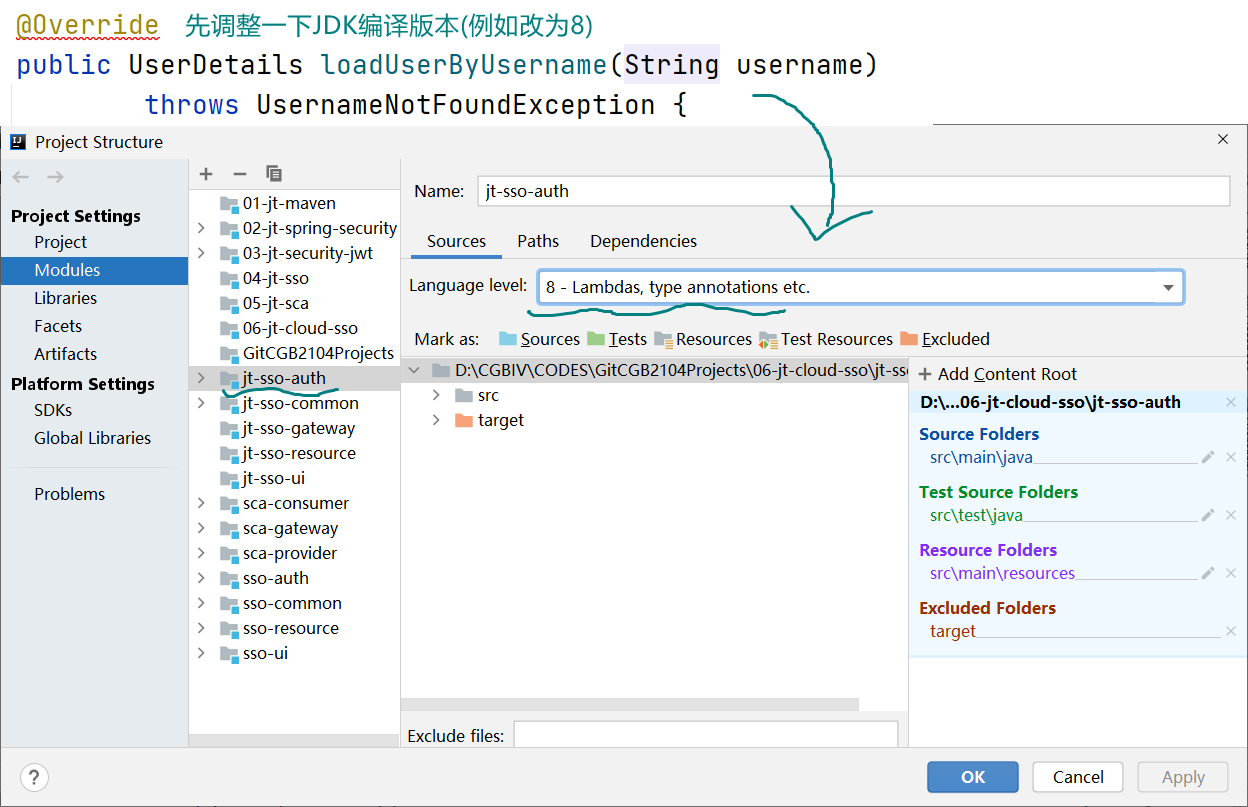Mark as Sources folder icon
This screenshot has width=1248, height=807.
tap(508, 339)
